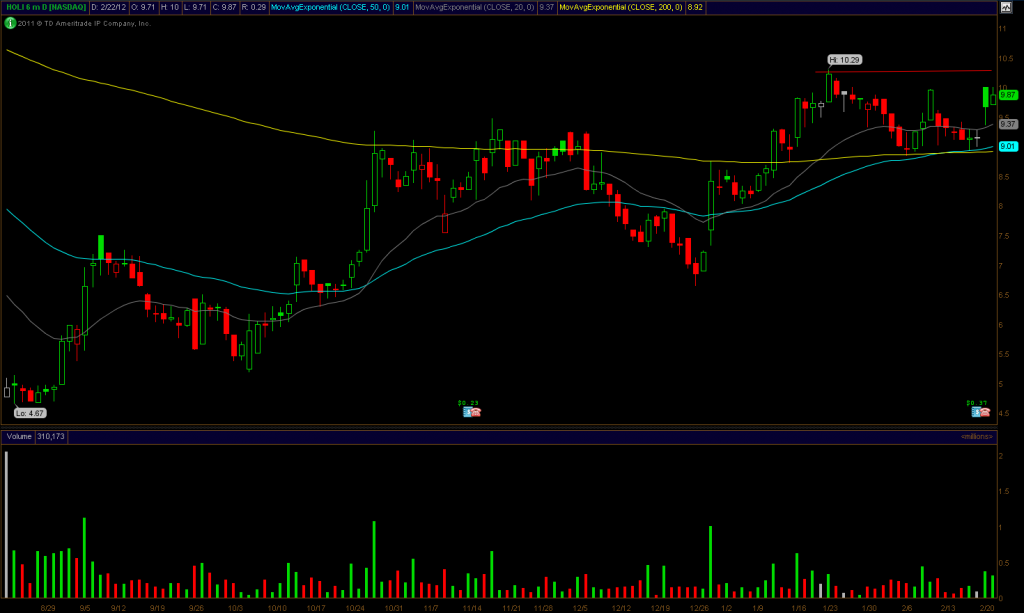This screenshot has width=1024, height=613.
Task: Click the D: 2/22/12 date readout
Action: click(108, 7)
